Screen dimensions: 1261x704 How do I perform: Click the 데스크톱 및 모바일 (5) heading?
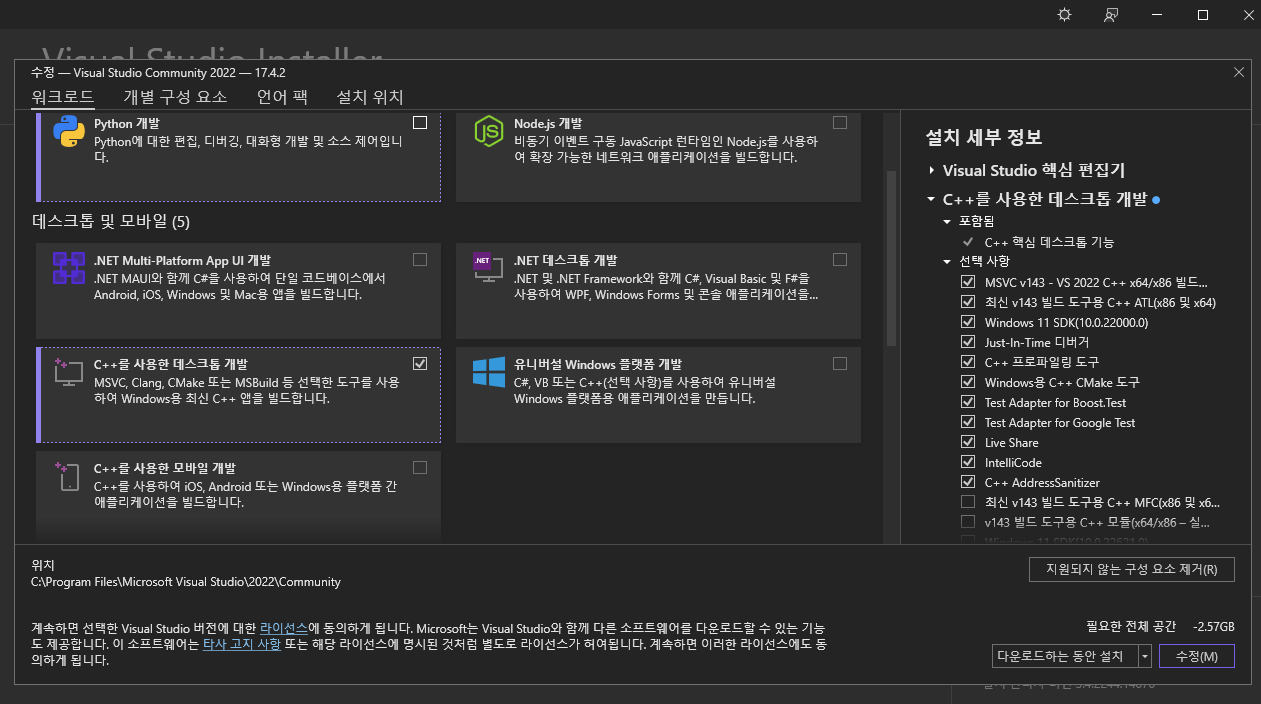pyautogui.click(x=111, y=221)
